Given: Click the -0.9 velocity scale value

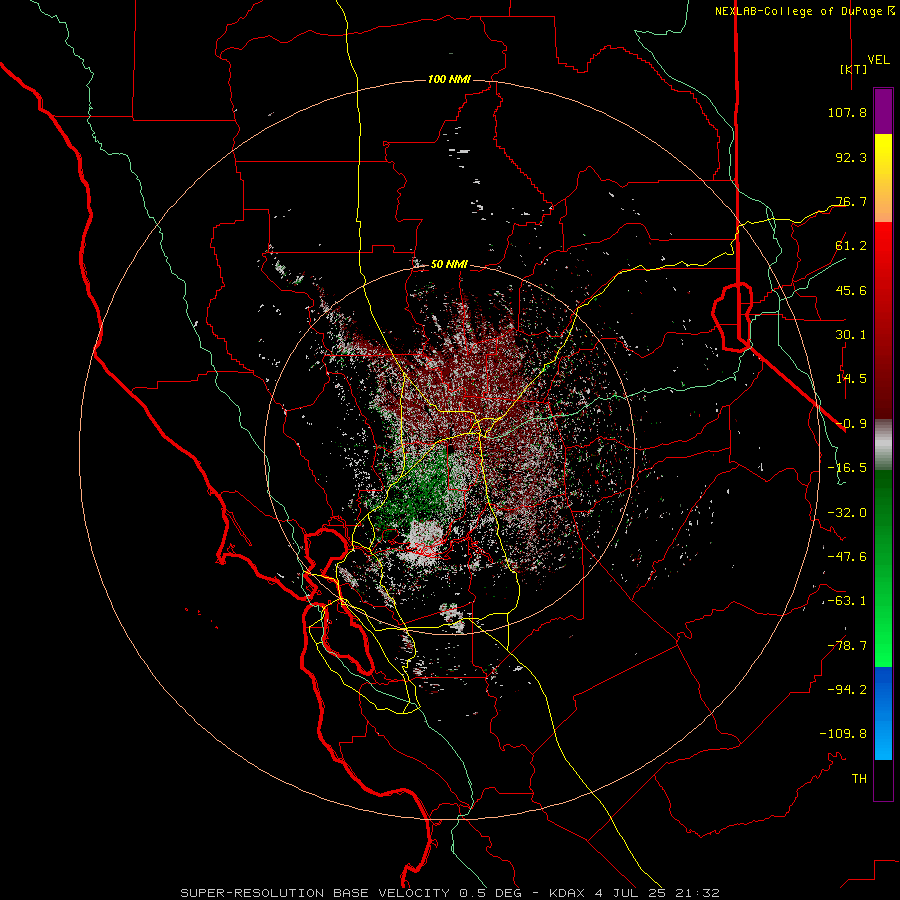Looking at the screenshot, I should (x=851, y=424).
